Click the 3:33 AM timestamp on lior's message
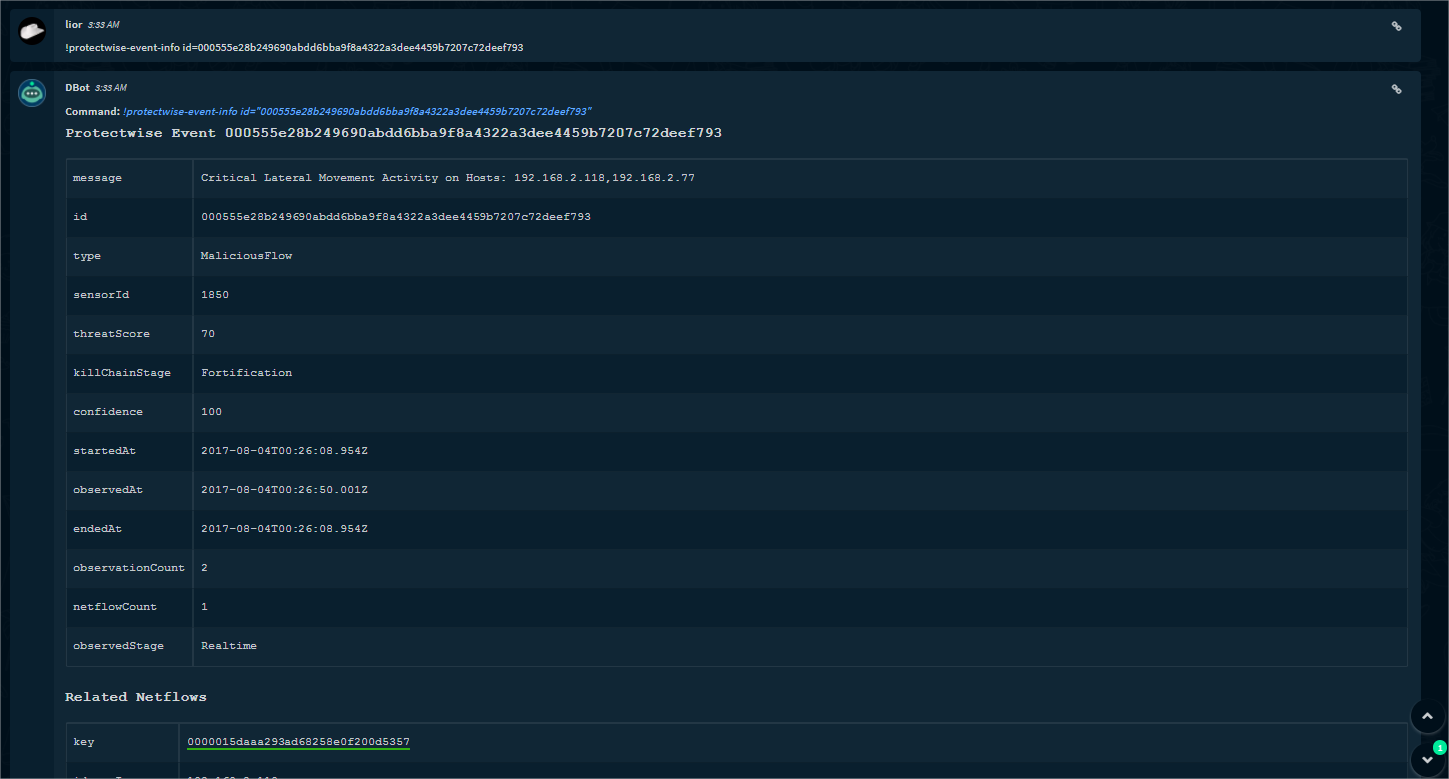 (103, 24)
